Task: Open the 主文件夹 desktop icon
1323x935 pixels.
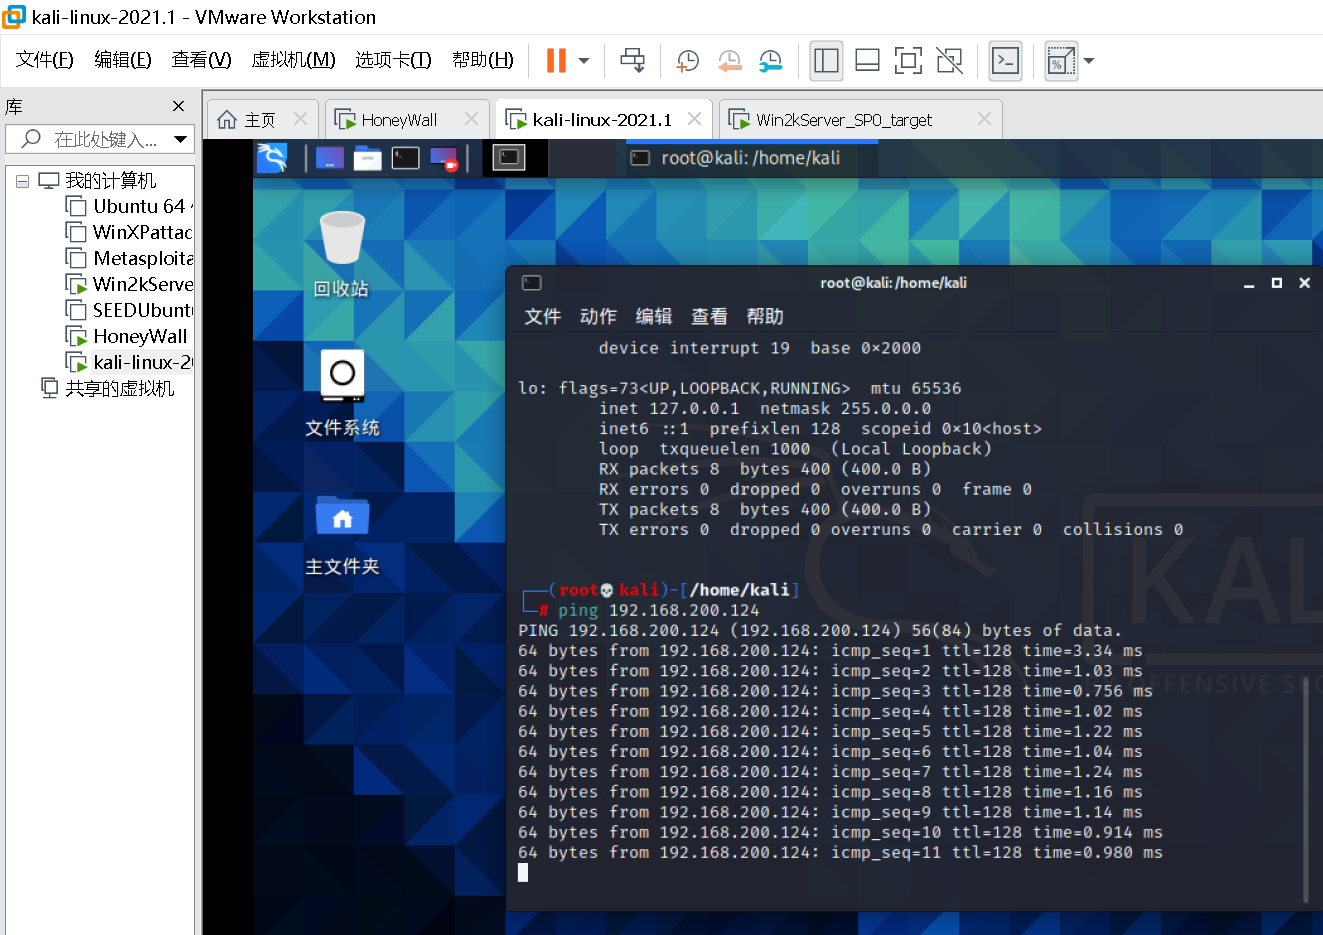Action: coord(342,535)
